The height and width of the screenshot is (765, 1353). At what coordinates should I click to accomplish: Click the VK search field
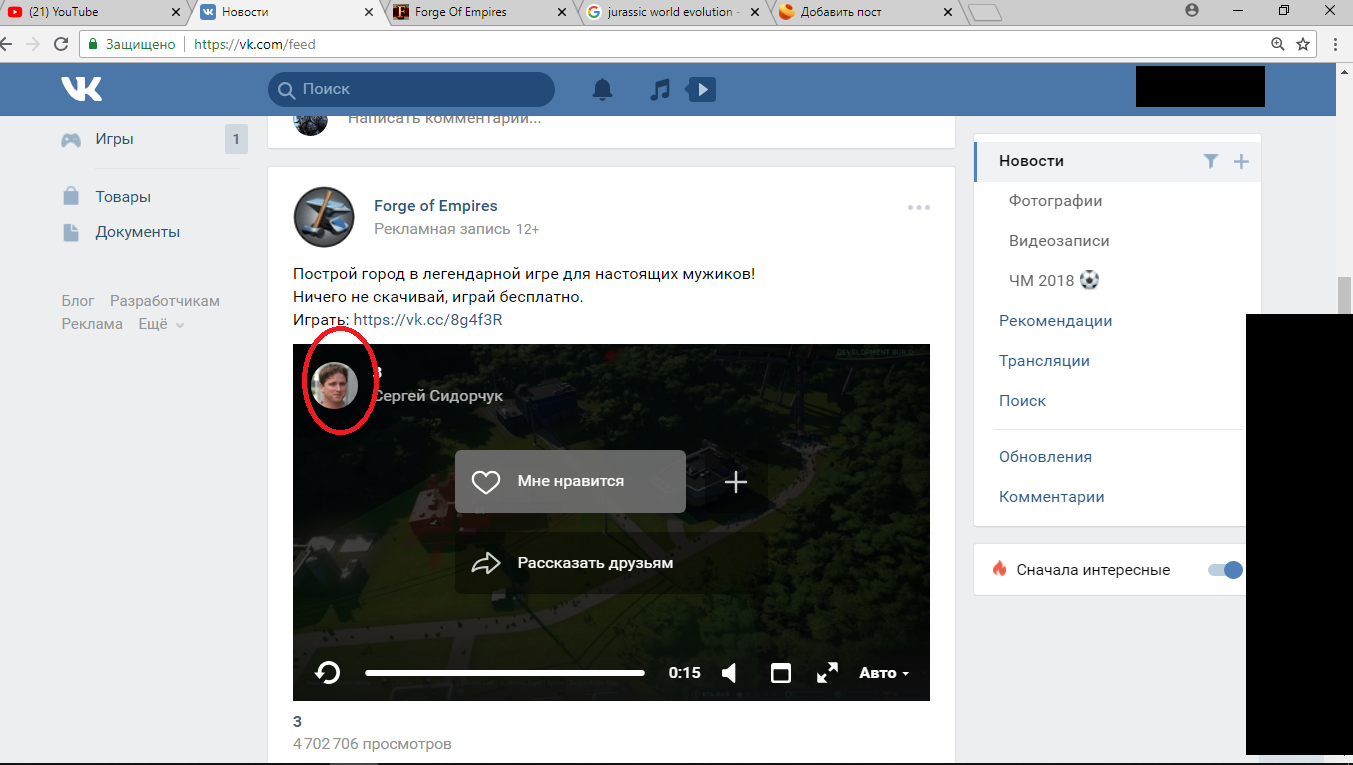pyautogui.click(x=411, y=89)
